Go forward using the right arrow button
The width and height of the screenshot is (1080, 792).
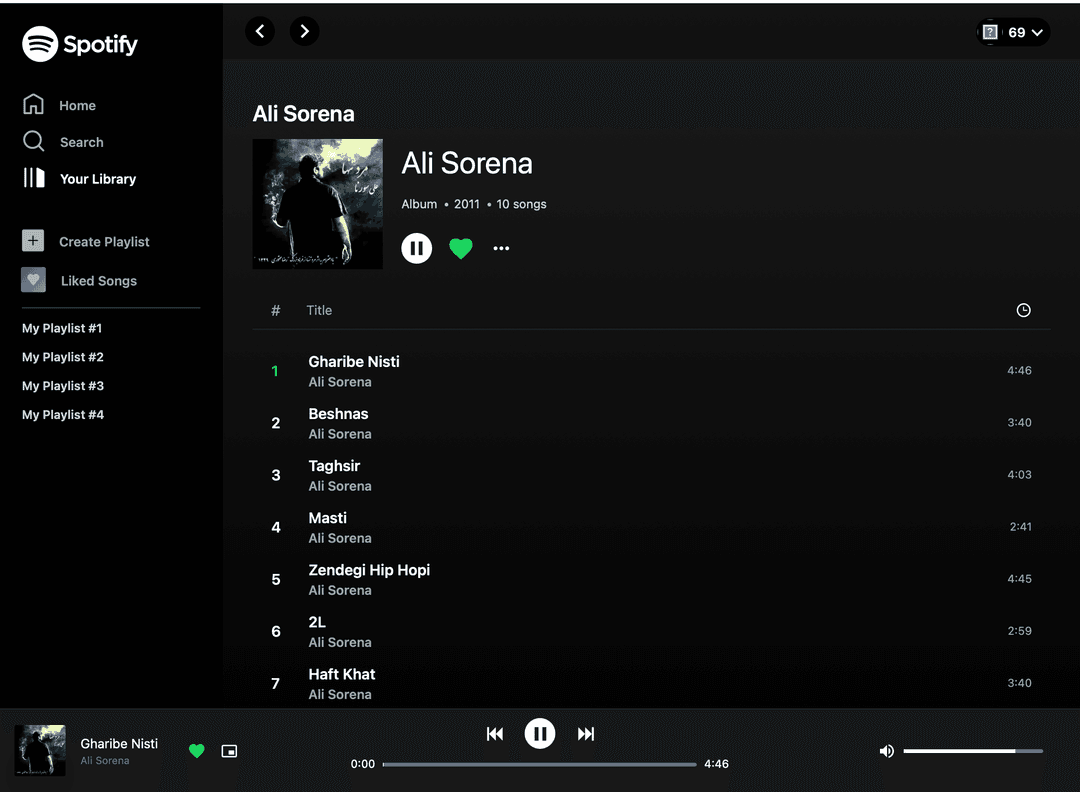pyautogui.click(x=305, y=31)
